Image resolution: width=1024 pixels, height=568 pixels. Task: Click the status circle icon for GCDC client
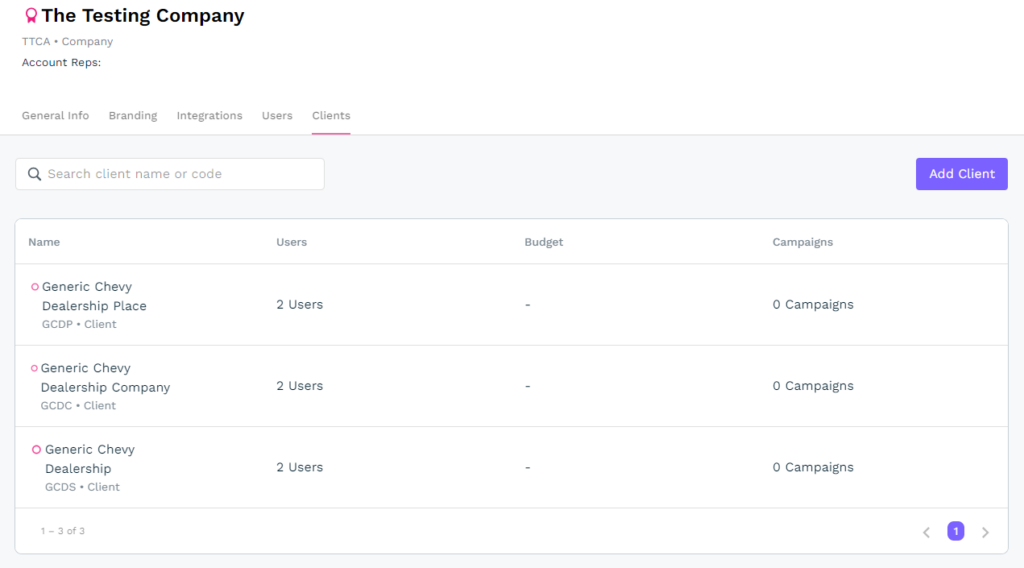click(34, 368)
